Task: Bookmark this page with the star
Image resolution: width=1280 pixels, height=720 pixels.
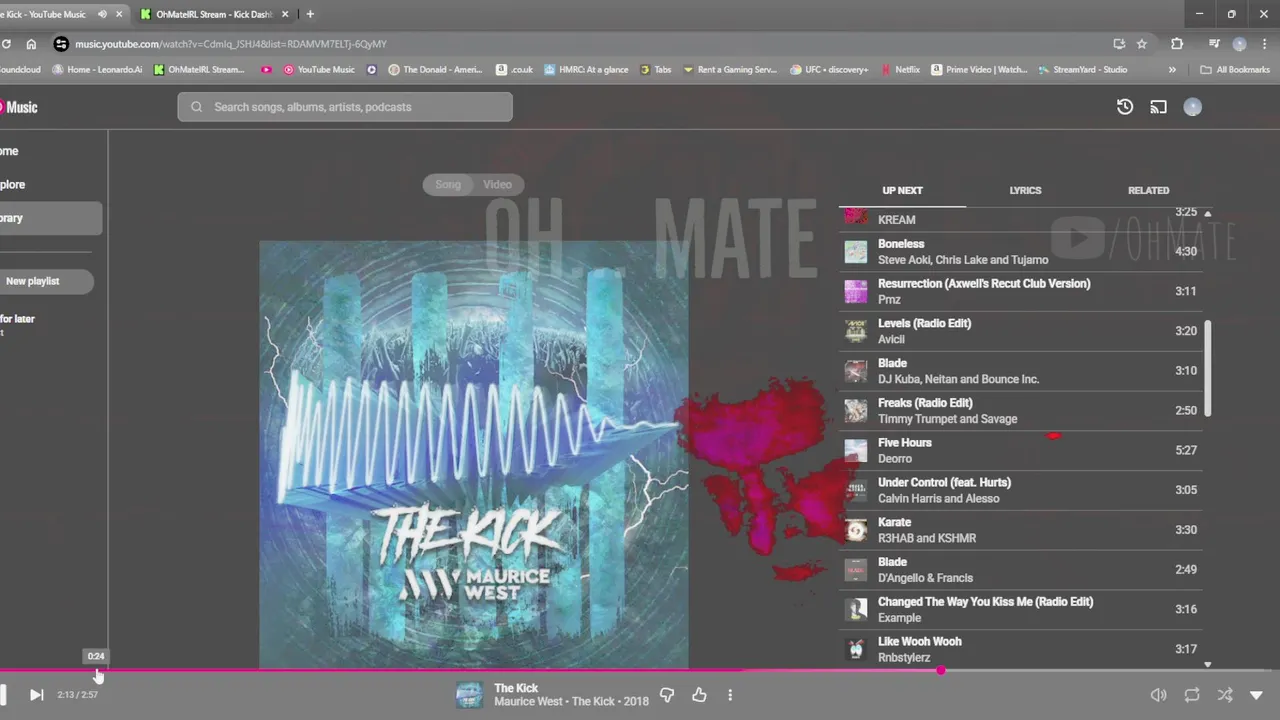Action: point(1142,44)
